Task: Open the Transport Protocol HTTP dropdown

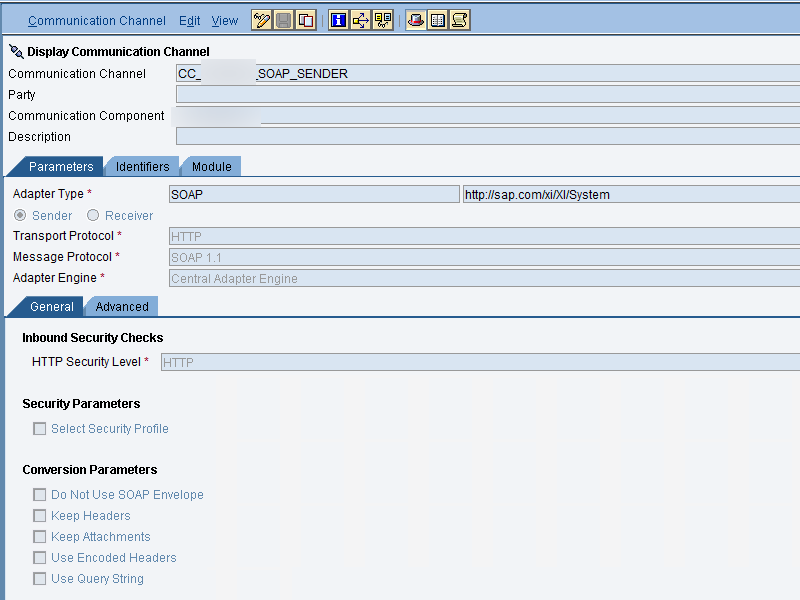Action: coord(484,236)
